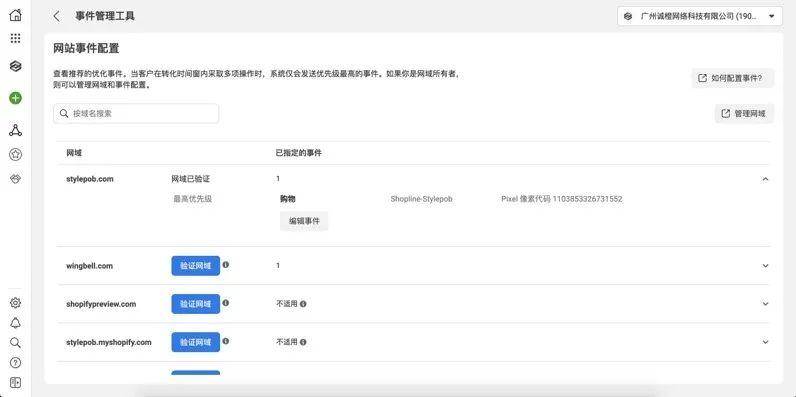Image resolution: width=796 pixels, height=397 pixels.
Task: Click the layered business icon in sidebar
Action: [16, 66]
